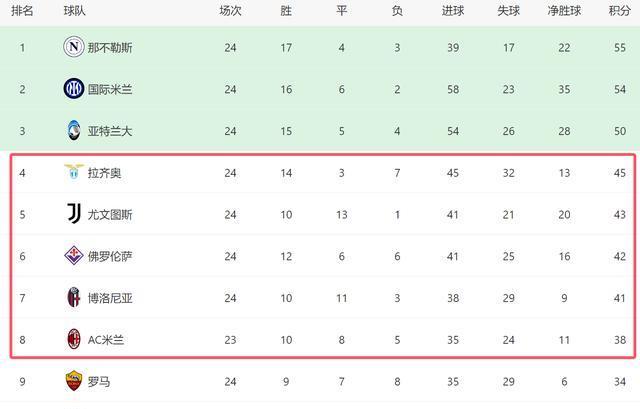The width and height of the screenshot is (640, 409).
Task: Open the 那不勒斯 team link
Action: click(109, 47)
